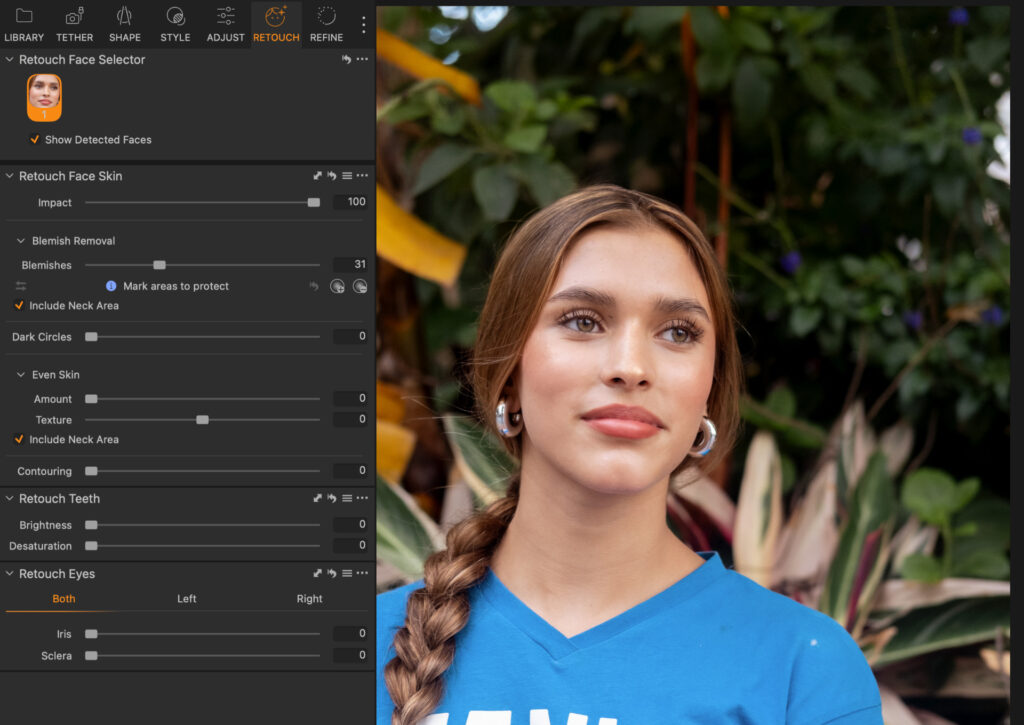Screen dimensions: 1024x725
Task: Collapse the Retouch Face Selector section
Action: tap(9, 60)
